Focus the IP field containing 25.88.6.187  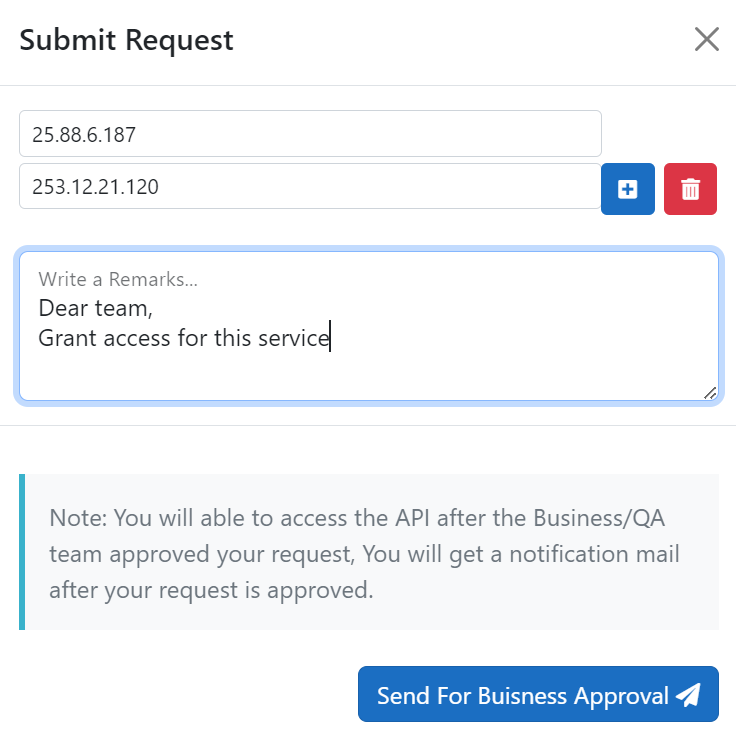coord(310,134)
